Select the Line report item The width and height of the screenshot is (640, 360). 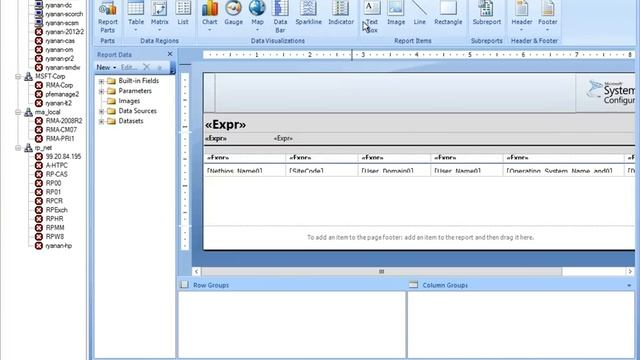[420, 14]
